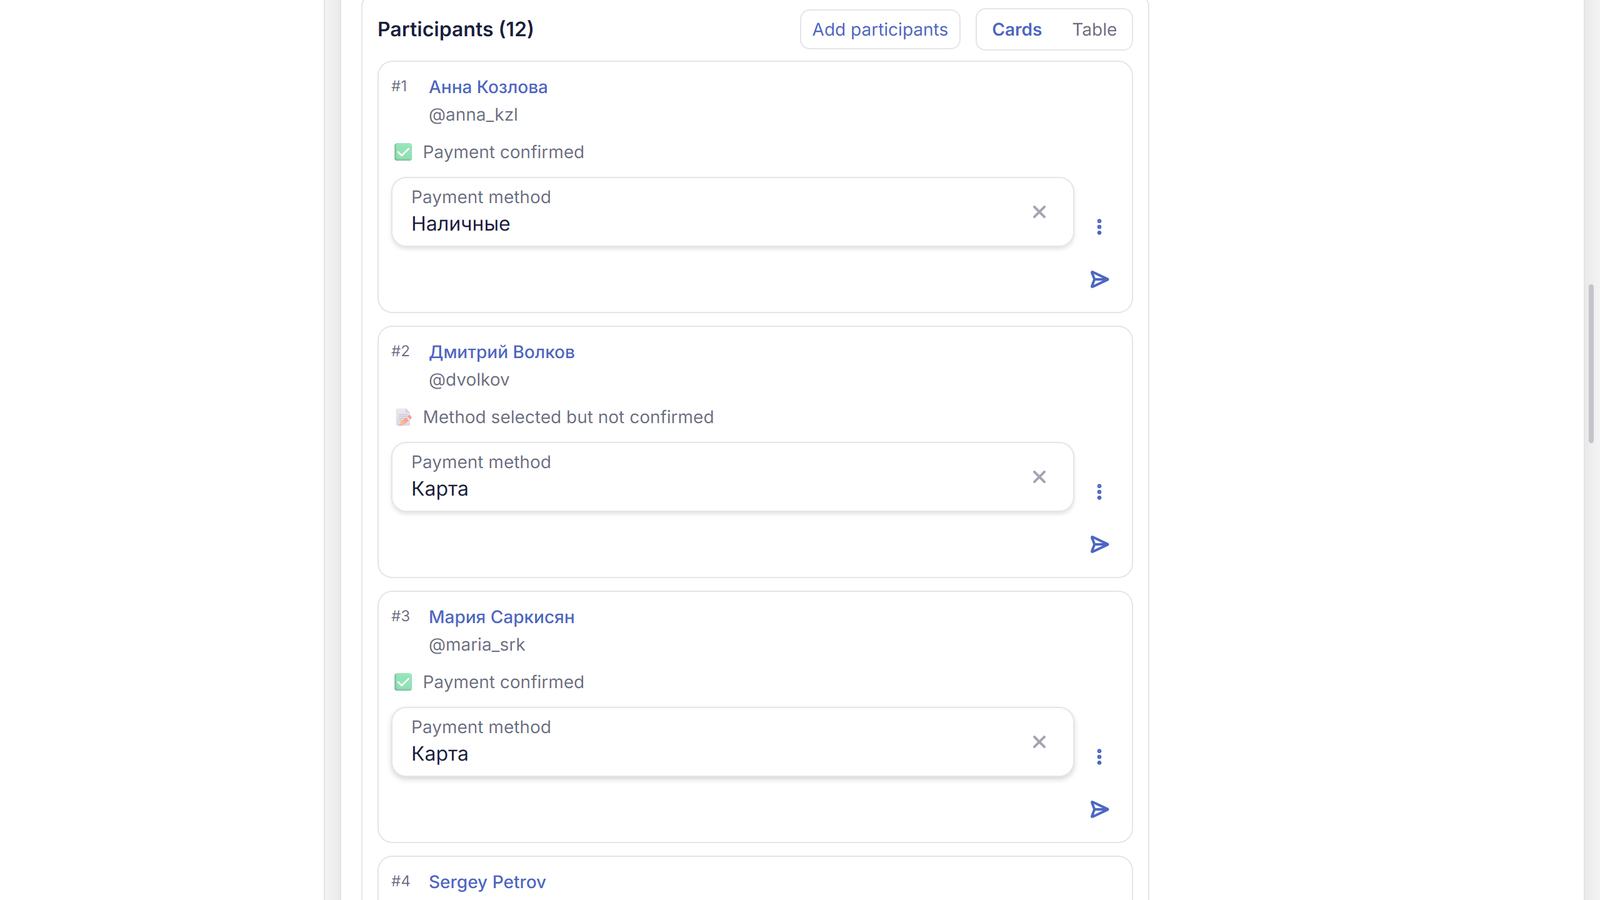Viewport: 1600px width, 900px height.
Task: Send message to Дмитрий Волков
Action: 1099,544
